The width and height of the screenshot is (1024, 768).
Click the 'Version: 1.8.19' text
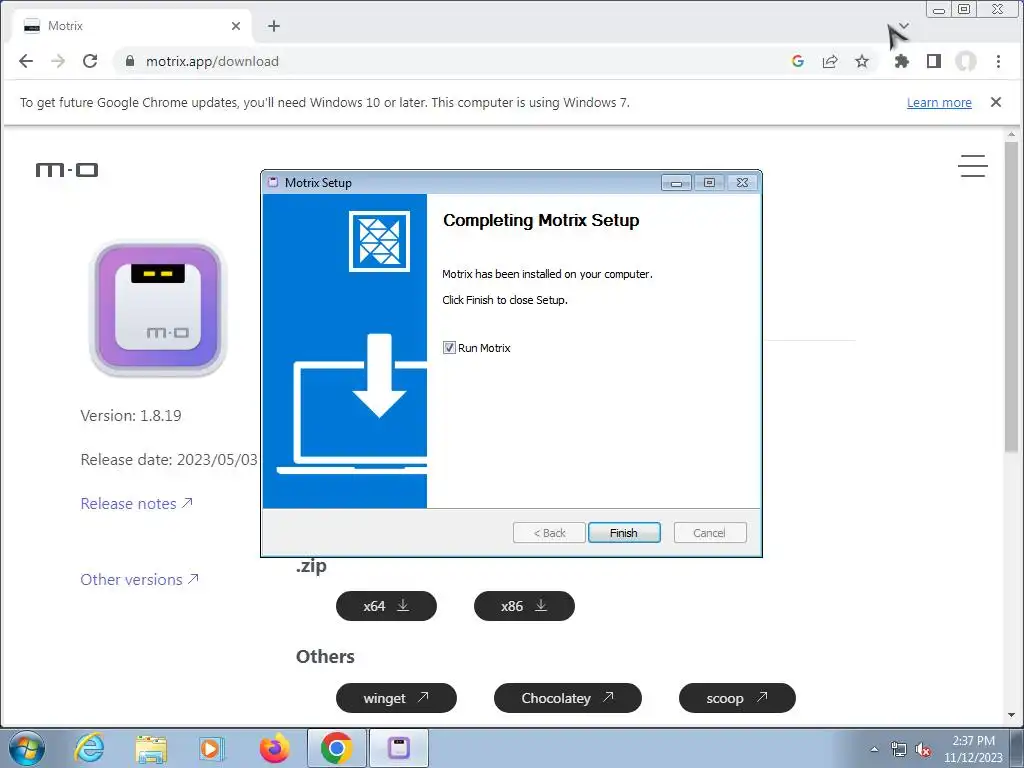tap(131, 415)
